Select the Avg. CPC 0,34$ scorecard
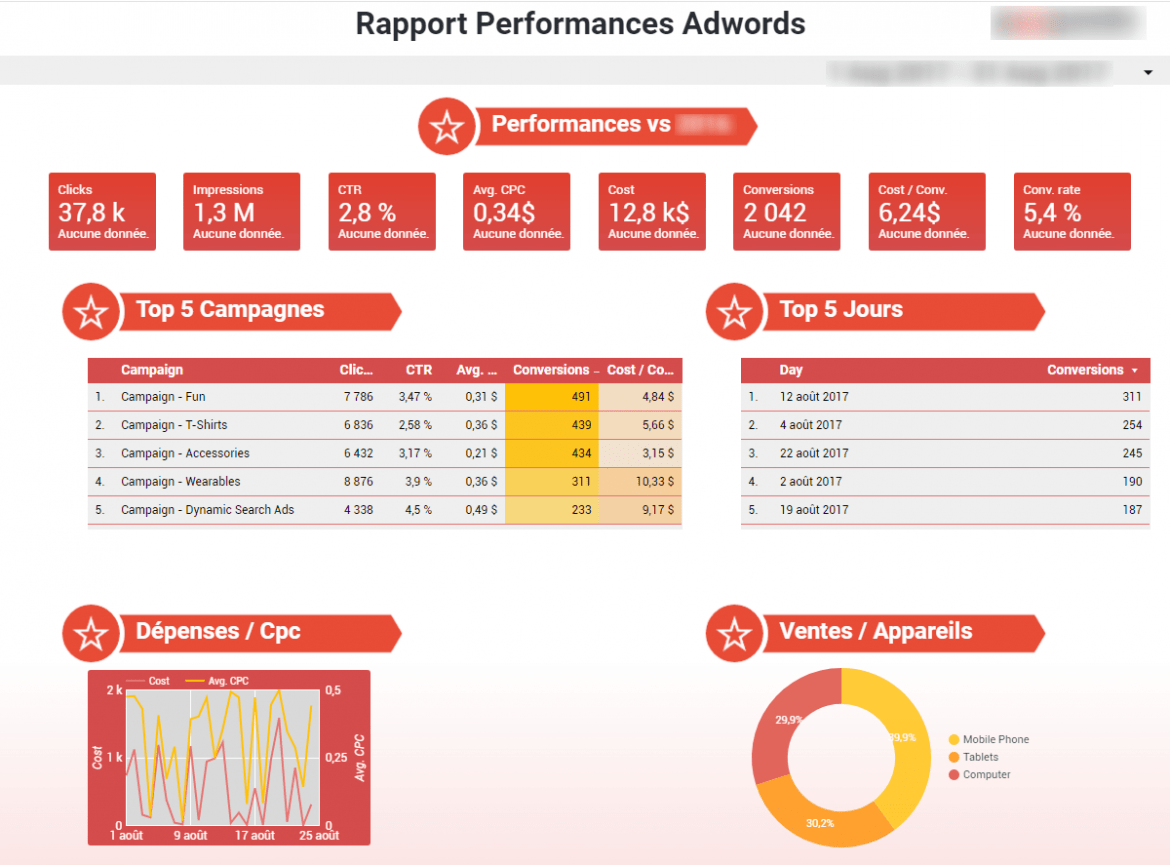This screenshot has height=865, width=1170. 516,212
